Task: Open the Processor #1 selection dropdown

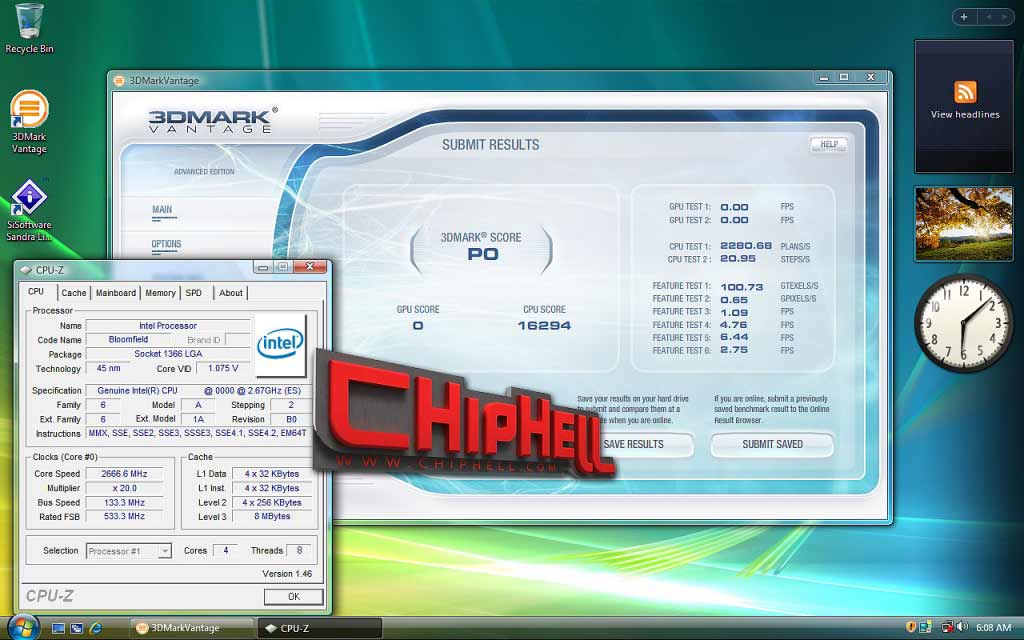Action: [129, 551]
